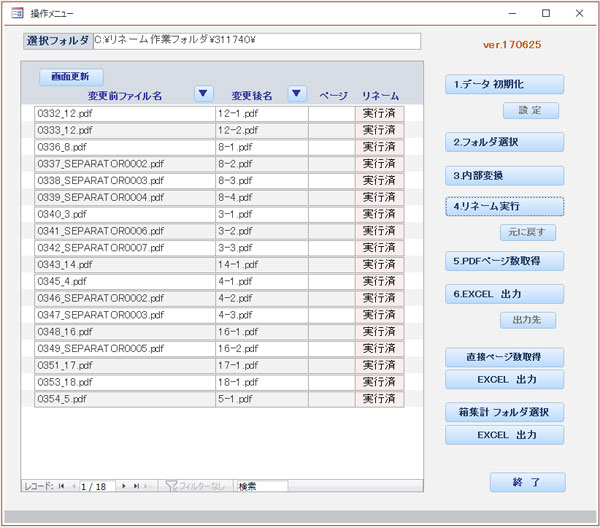Screen dimensions: 600x528
Task: Open dropdown next to 変更後名 header
Action: tap(297, 94)
